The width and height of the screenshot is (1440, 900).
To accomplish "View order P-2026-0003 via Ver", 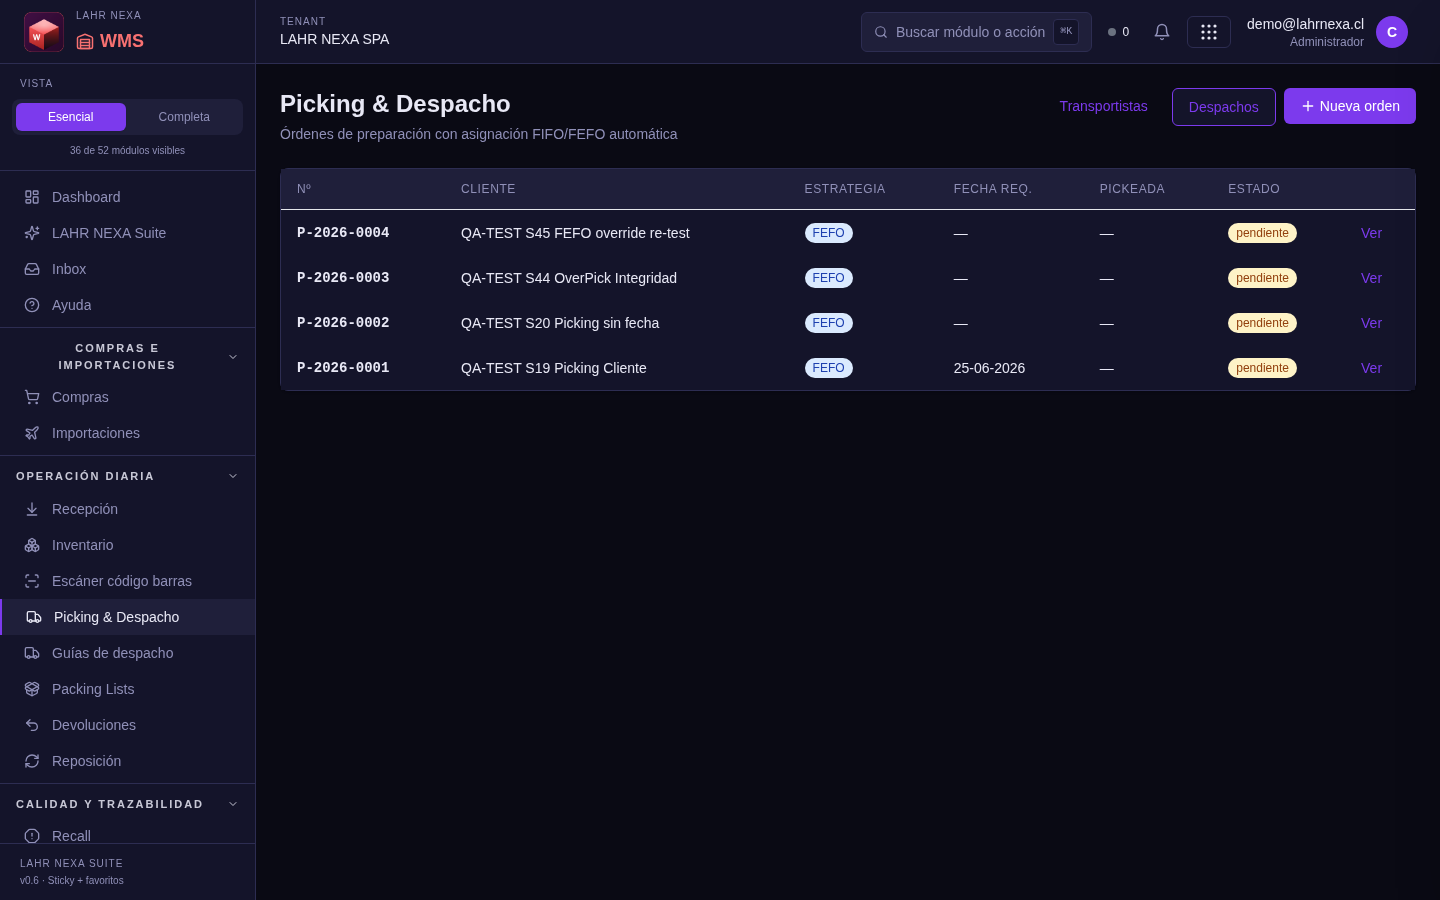I will 1371,278.
